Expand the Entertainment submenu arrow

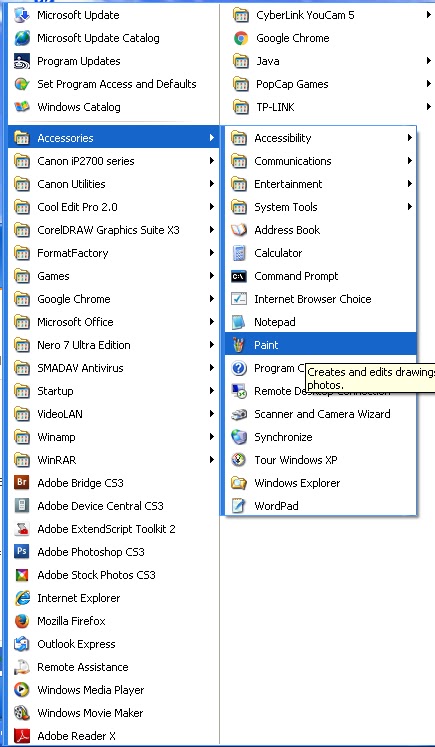tap(409, 184)
